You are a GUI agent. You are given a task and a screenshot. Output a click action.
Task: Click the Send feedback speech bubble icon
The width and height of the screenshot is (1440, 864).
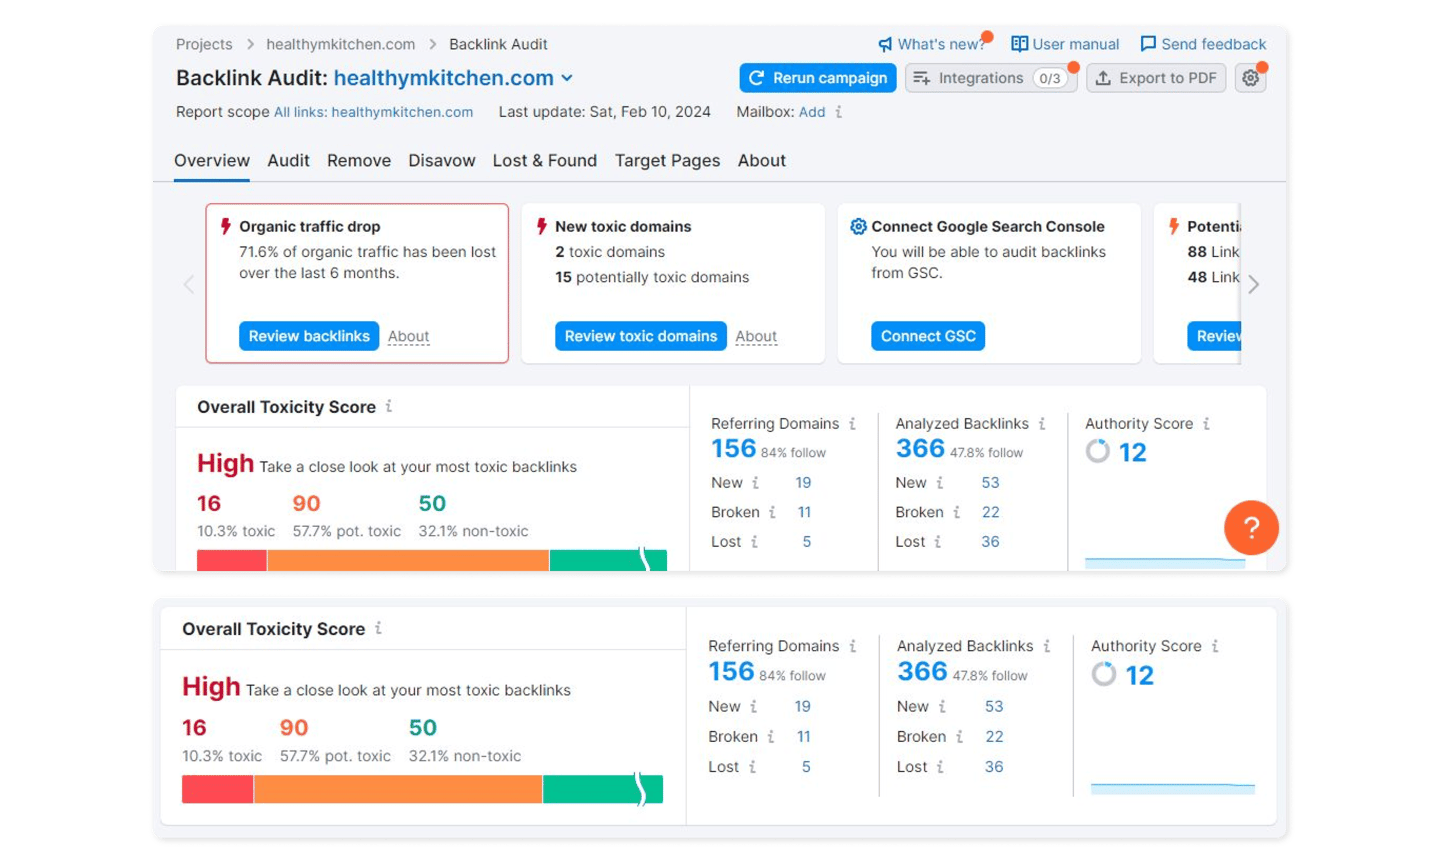click(1148, 44)
